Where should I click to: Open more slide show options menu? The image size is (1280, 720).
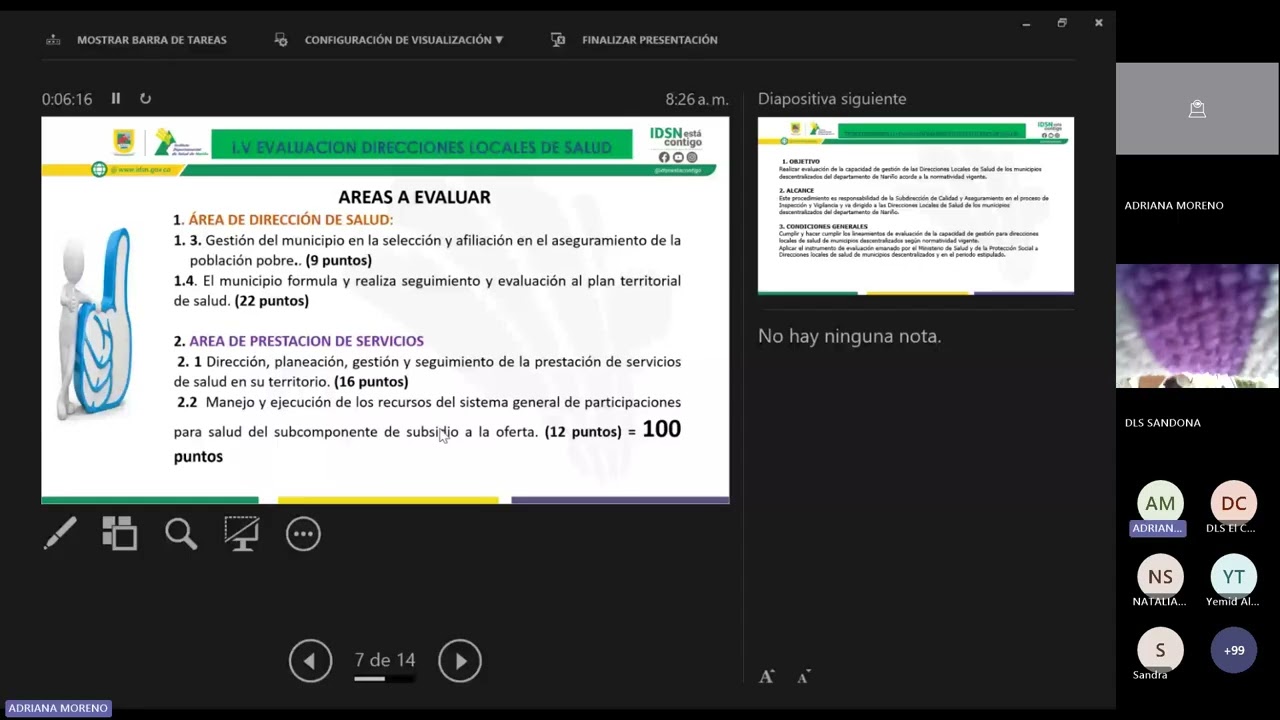pos(303,533)
